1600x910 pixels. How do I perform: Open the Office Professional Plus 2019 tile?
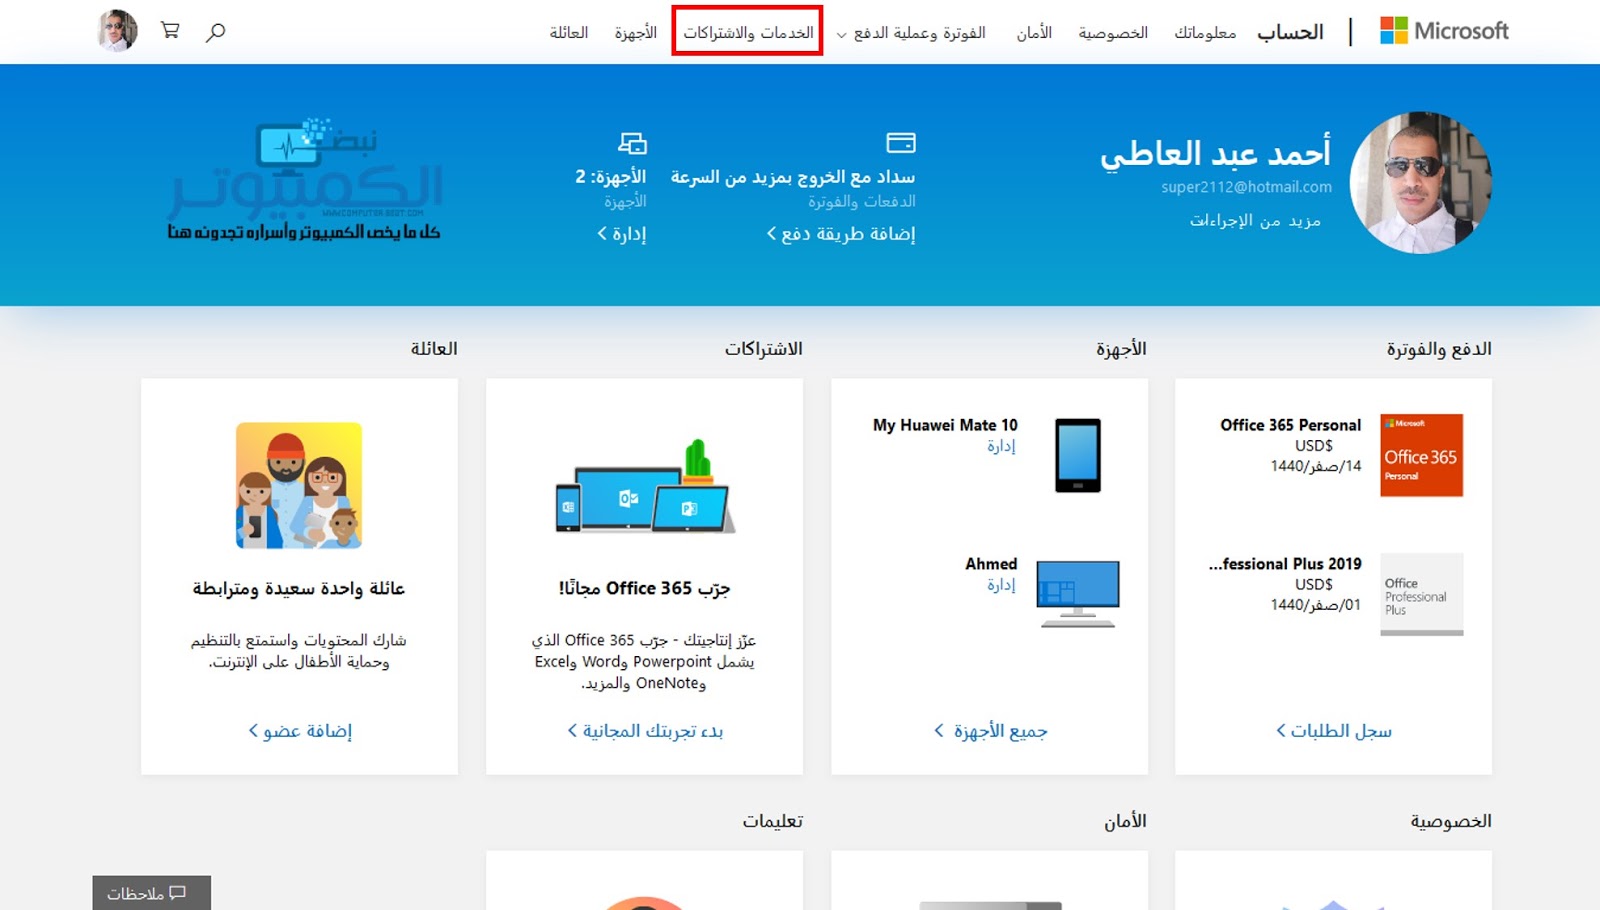point(1421,595)
